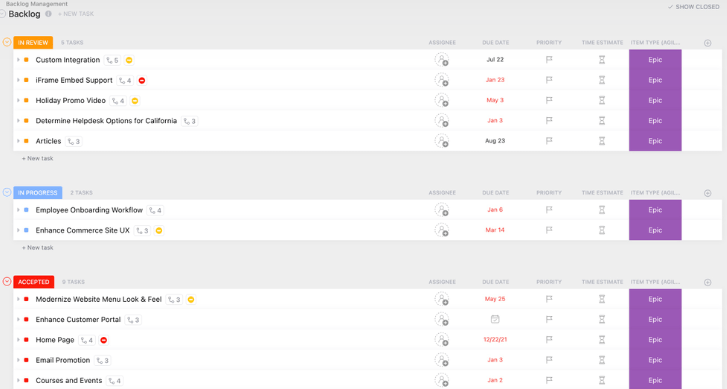Click + New Task beside Backlog title
727x389 pixels.
(76, 14)
